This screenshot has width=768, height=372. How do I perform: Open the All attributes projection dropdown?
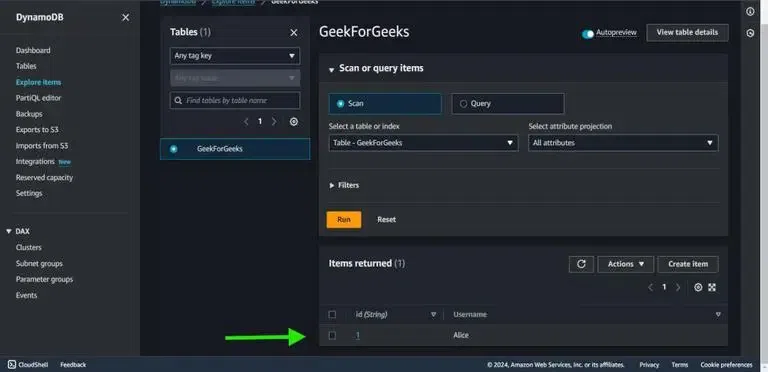[x=623, y=143]
